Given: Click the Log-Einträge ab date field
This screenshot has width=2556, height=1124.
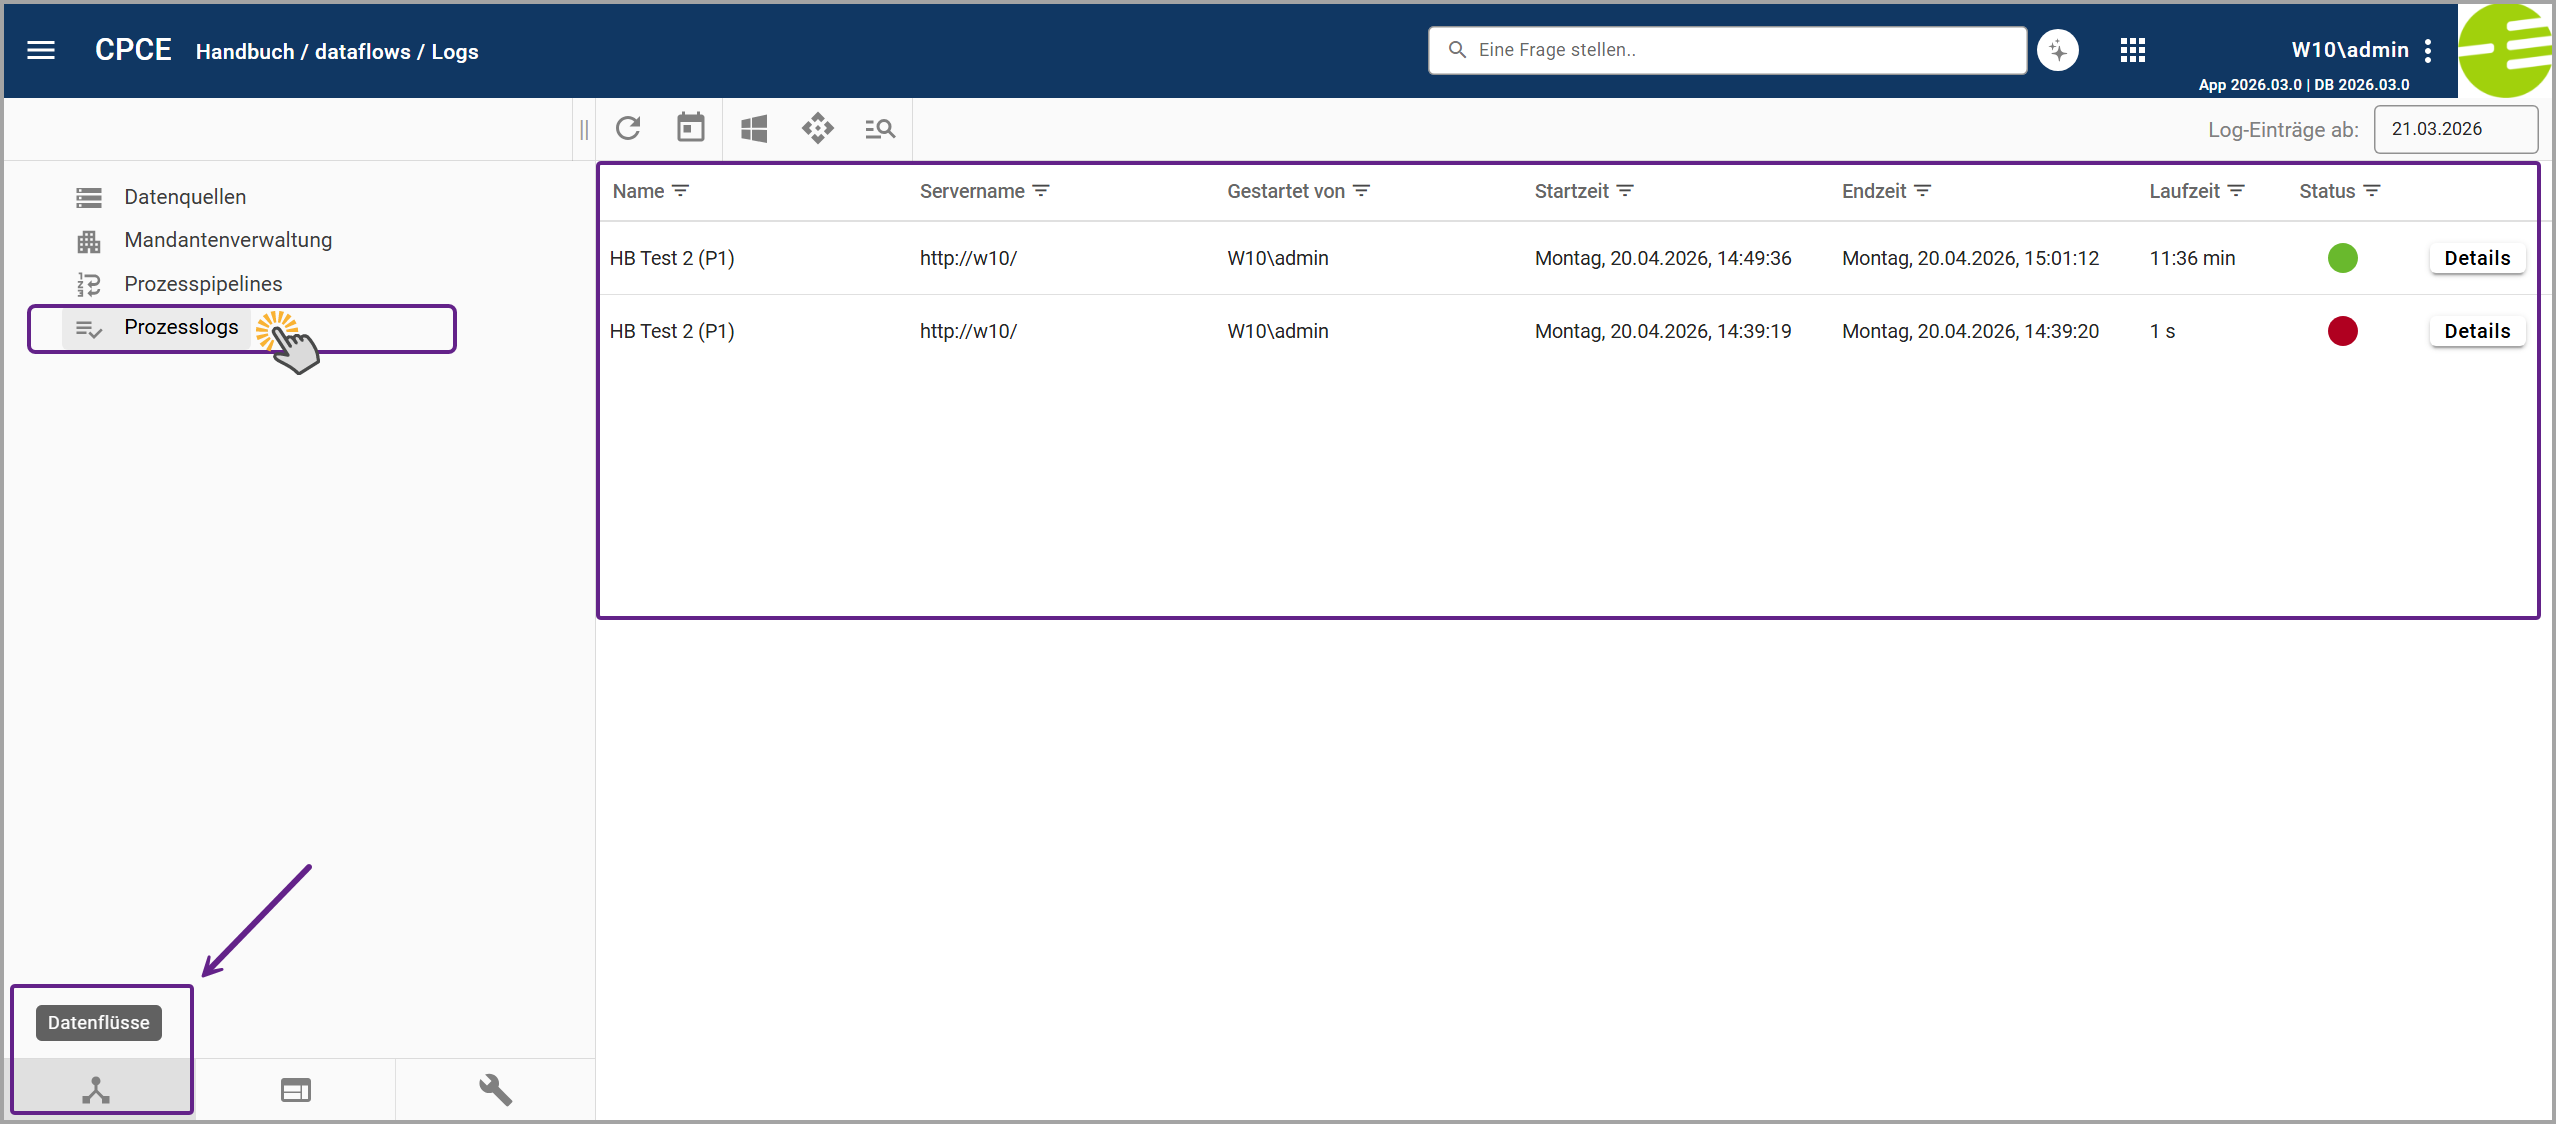Looking at the screenshot, I should (x=2455, y=129).
